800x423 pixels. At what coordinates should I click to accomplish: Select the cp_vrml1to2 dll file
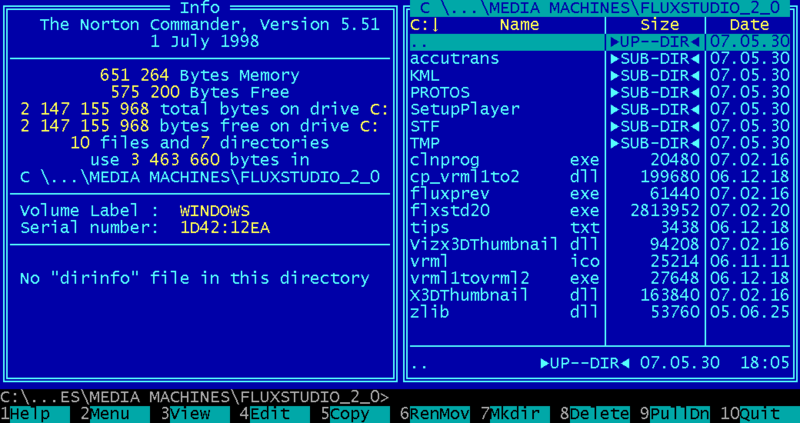tap(600, 177)
